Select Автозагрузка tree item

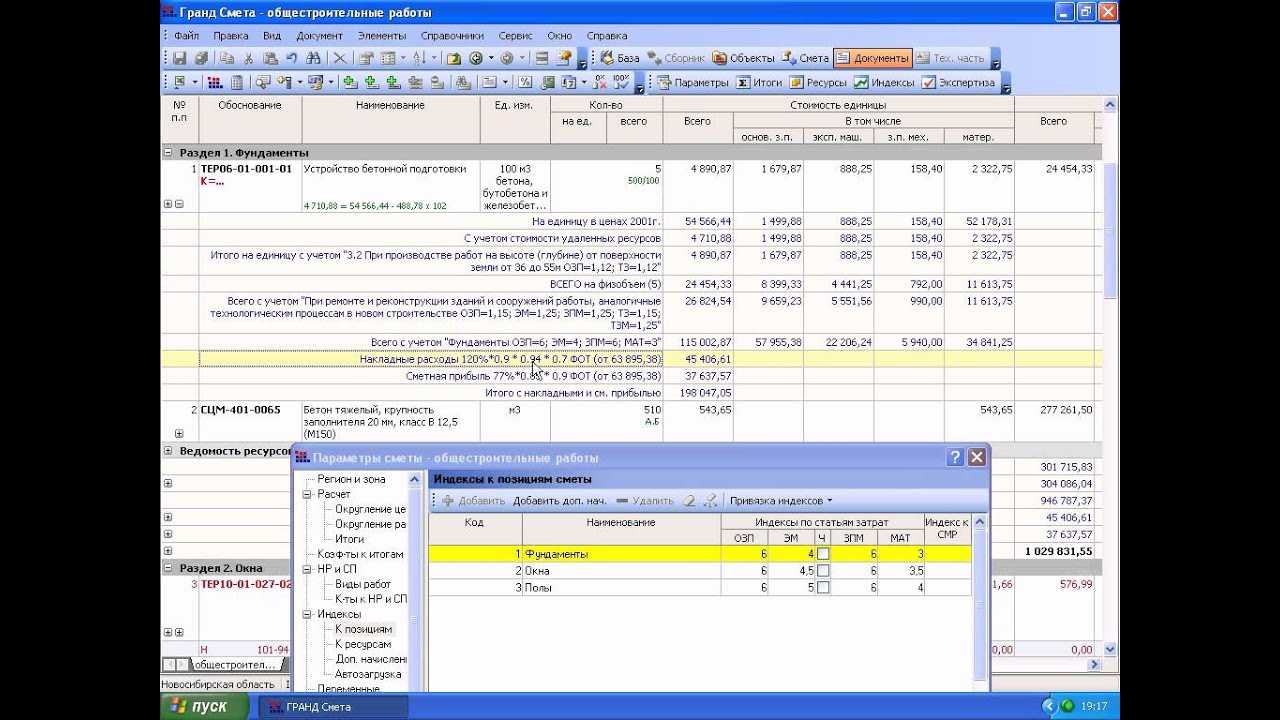[x=369, y=674]
